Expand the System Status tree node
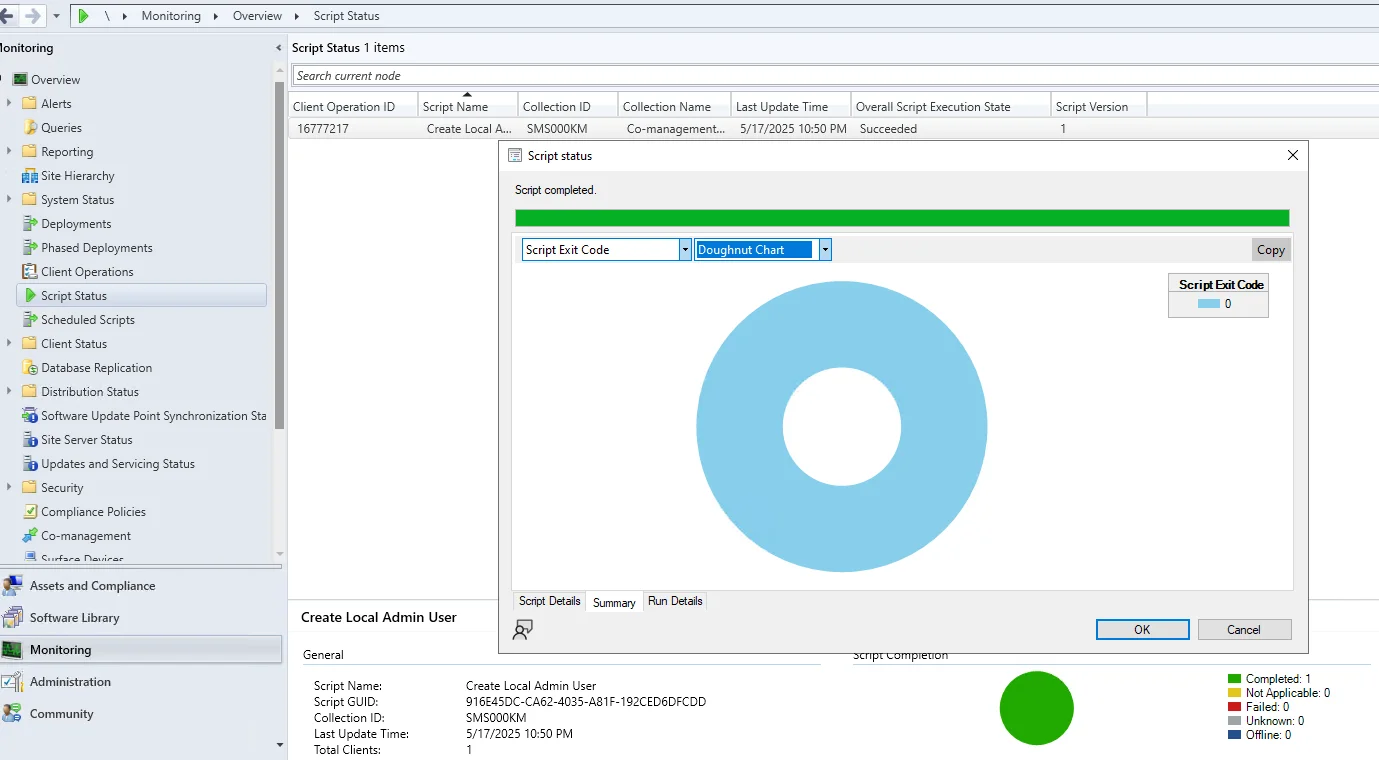1379x760 pixels. 9,199
